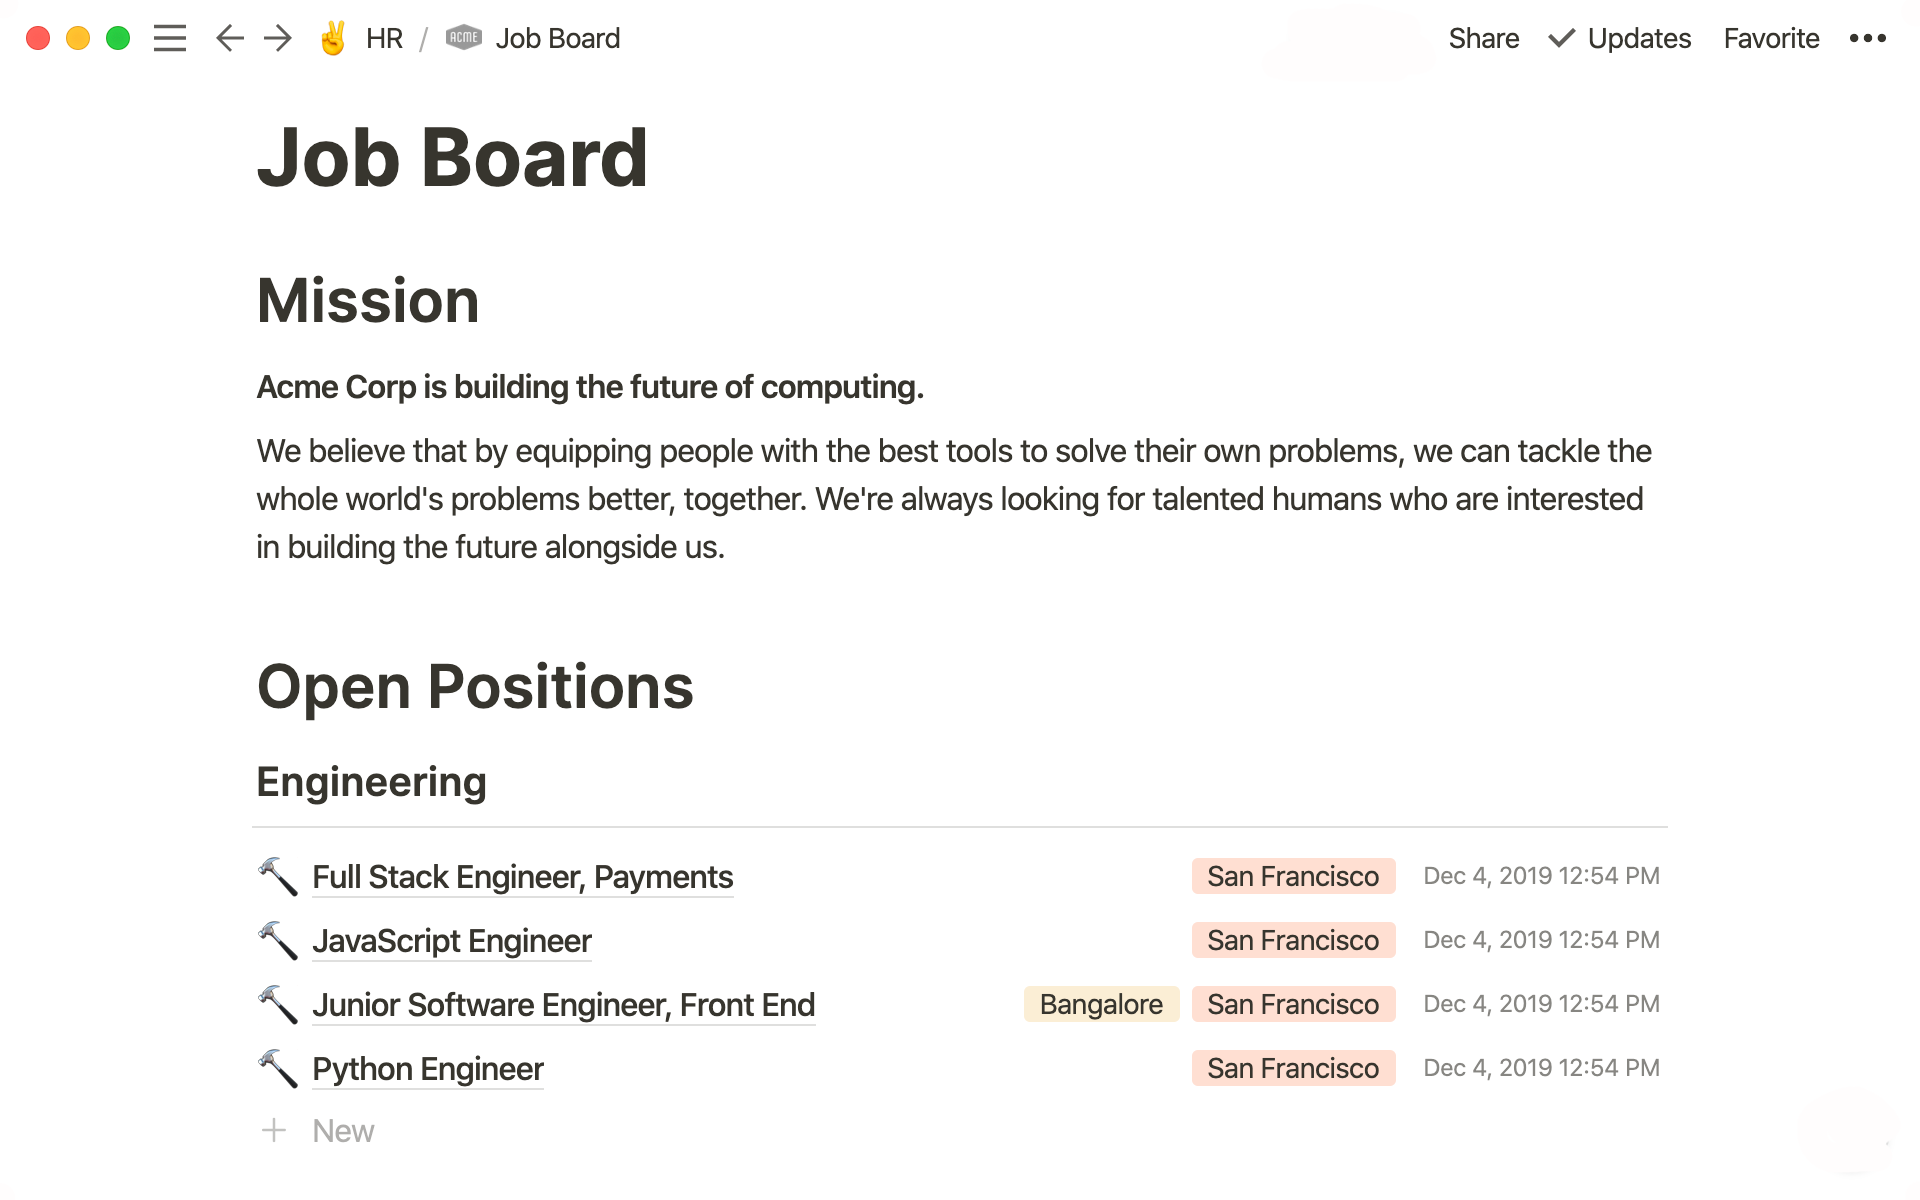Viewport: 1920px width, 1200px height.
Task: Click the ellipsis more options icon
Action: 1872,39
